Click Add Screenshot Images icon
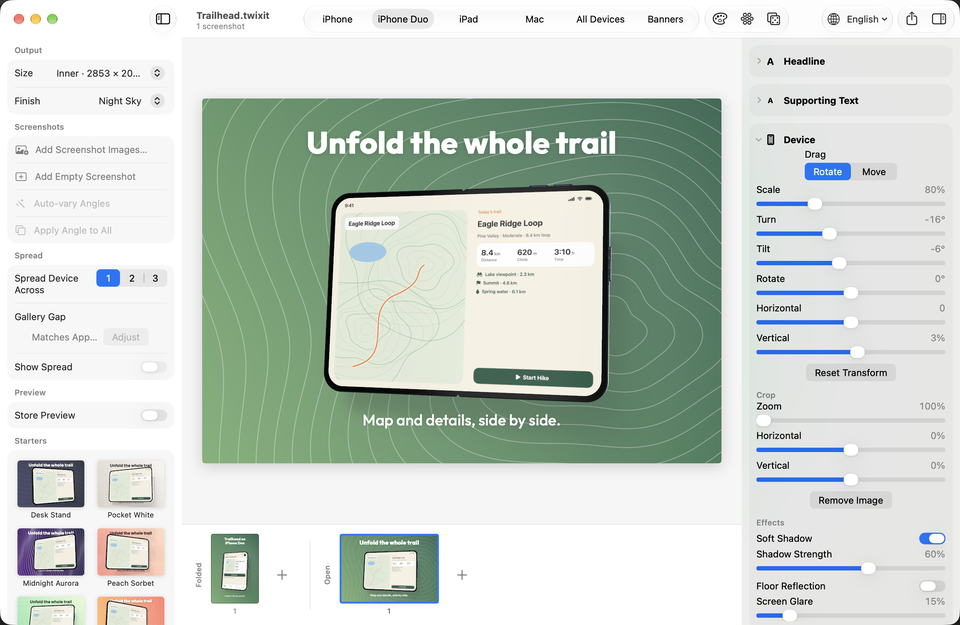 click(21, 150)
